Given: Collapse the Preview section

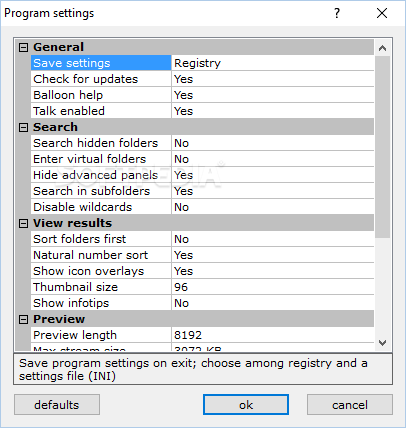Looking at the screenshot, I should coord(23,319).
